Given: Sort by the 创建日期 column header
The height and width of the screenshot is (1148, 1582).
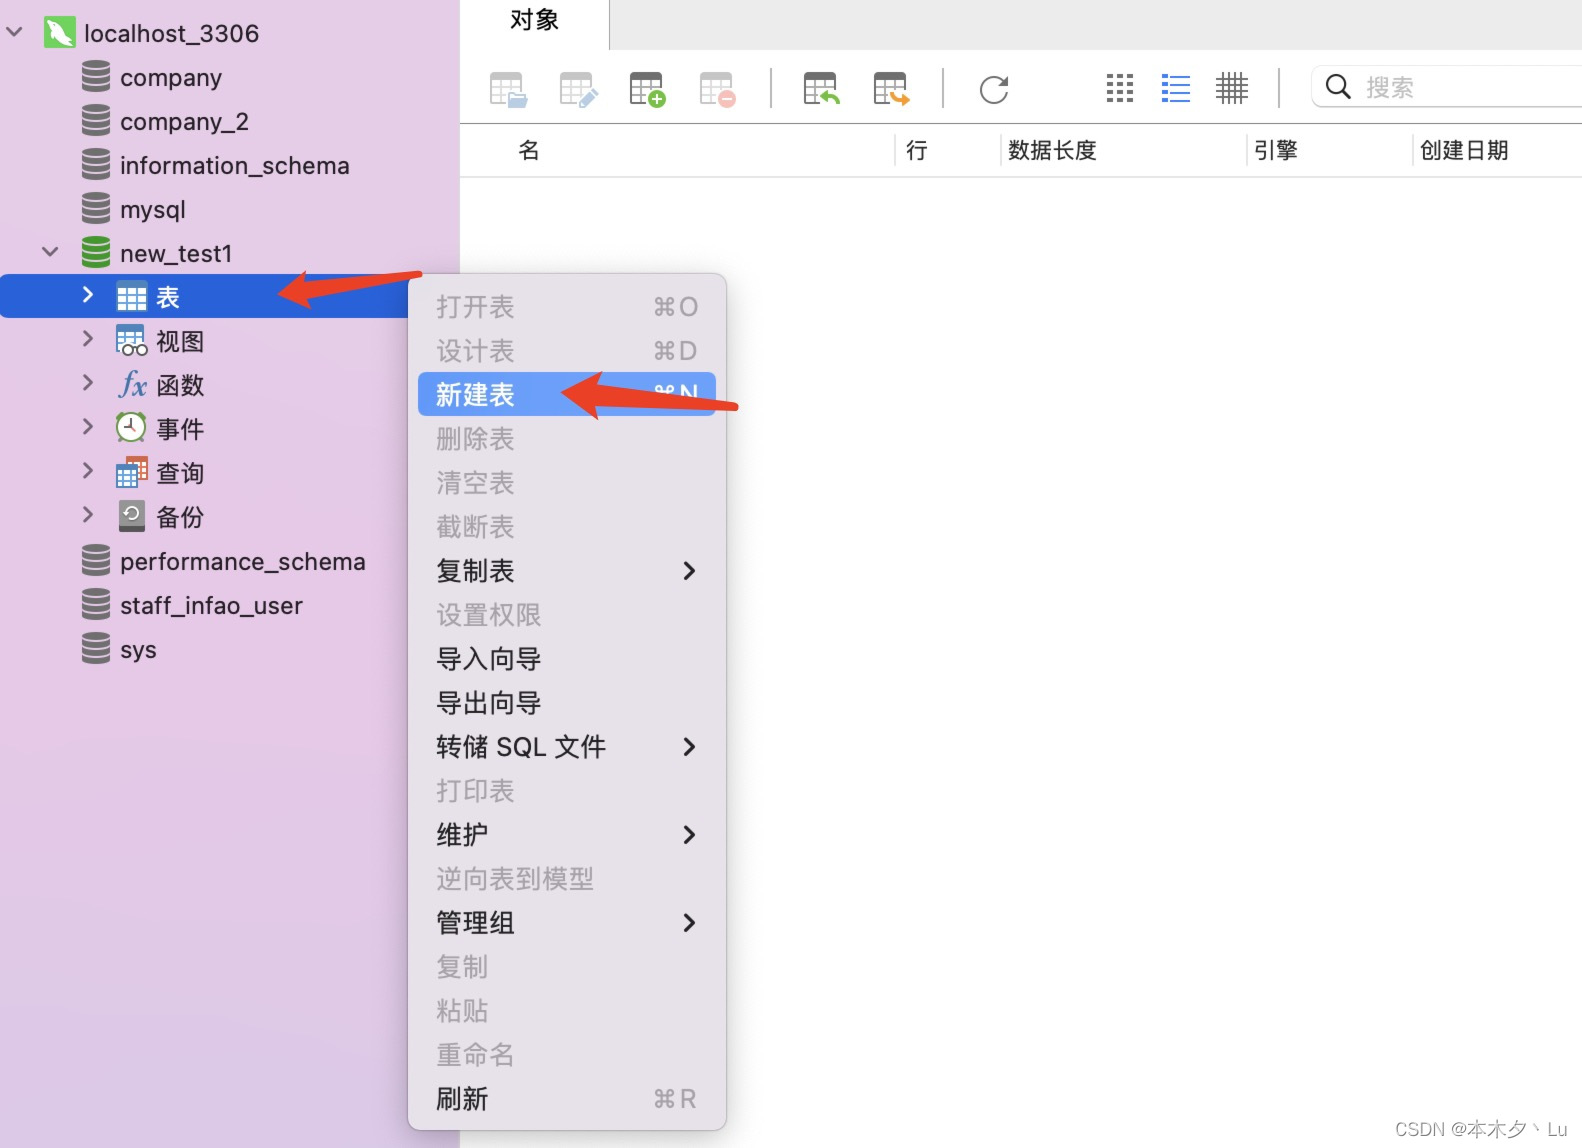Looking at the screenshot, I should pos(1497,150).
